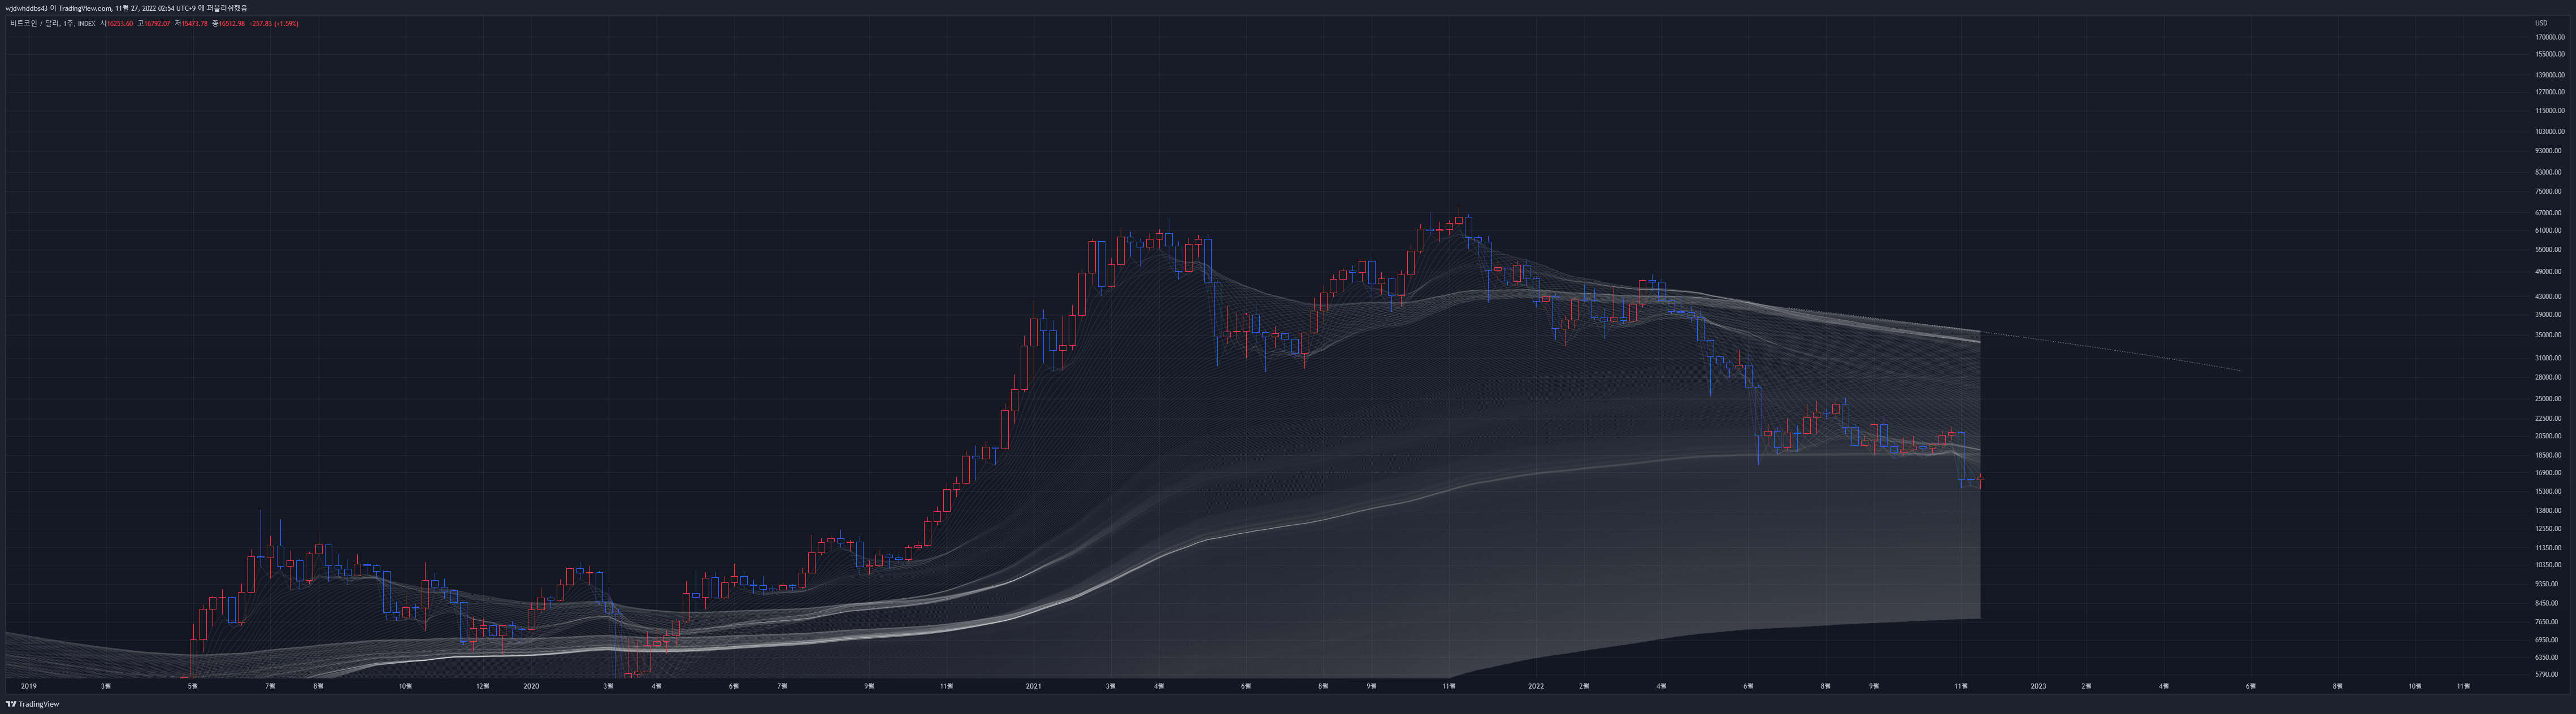
Task: Click the 25000.00 price axis label
Action: (x=2548, y=399)
